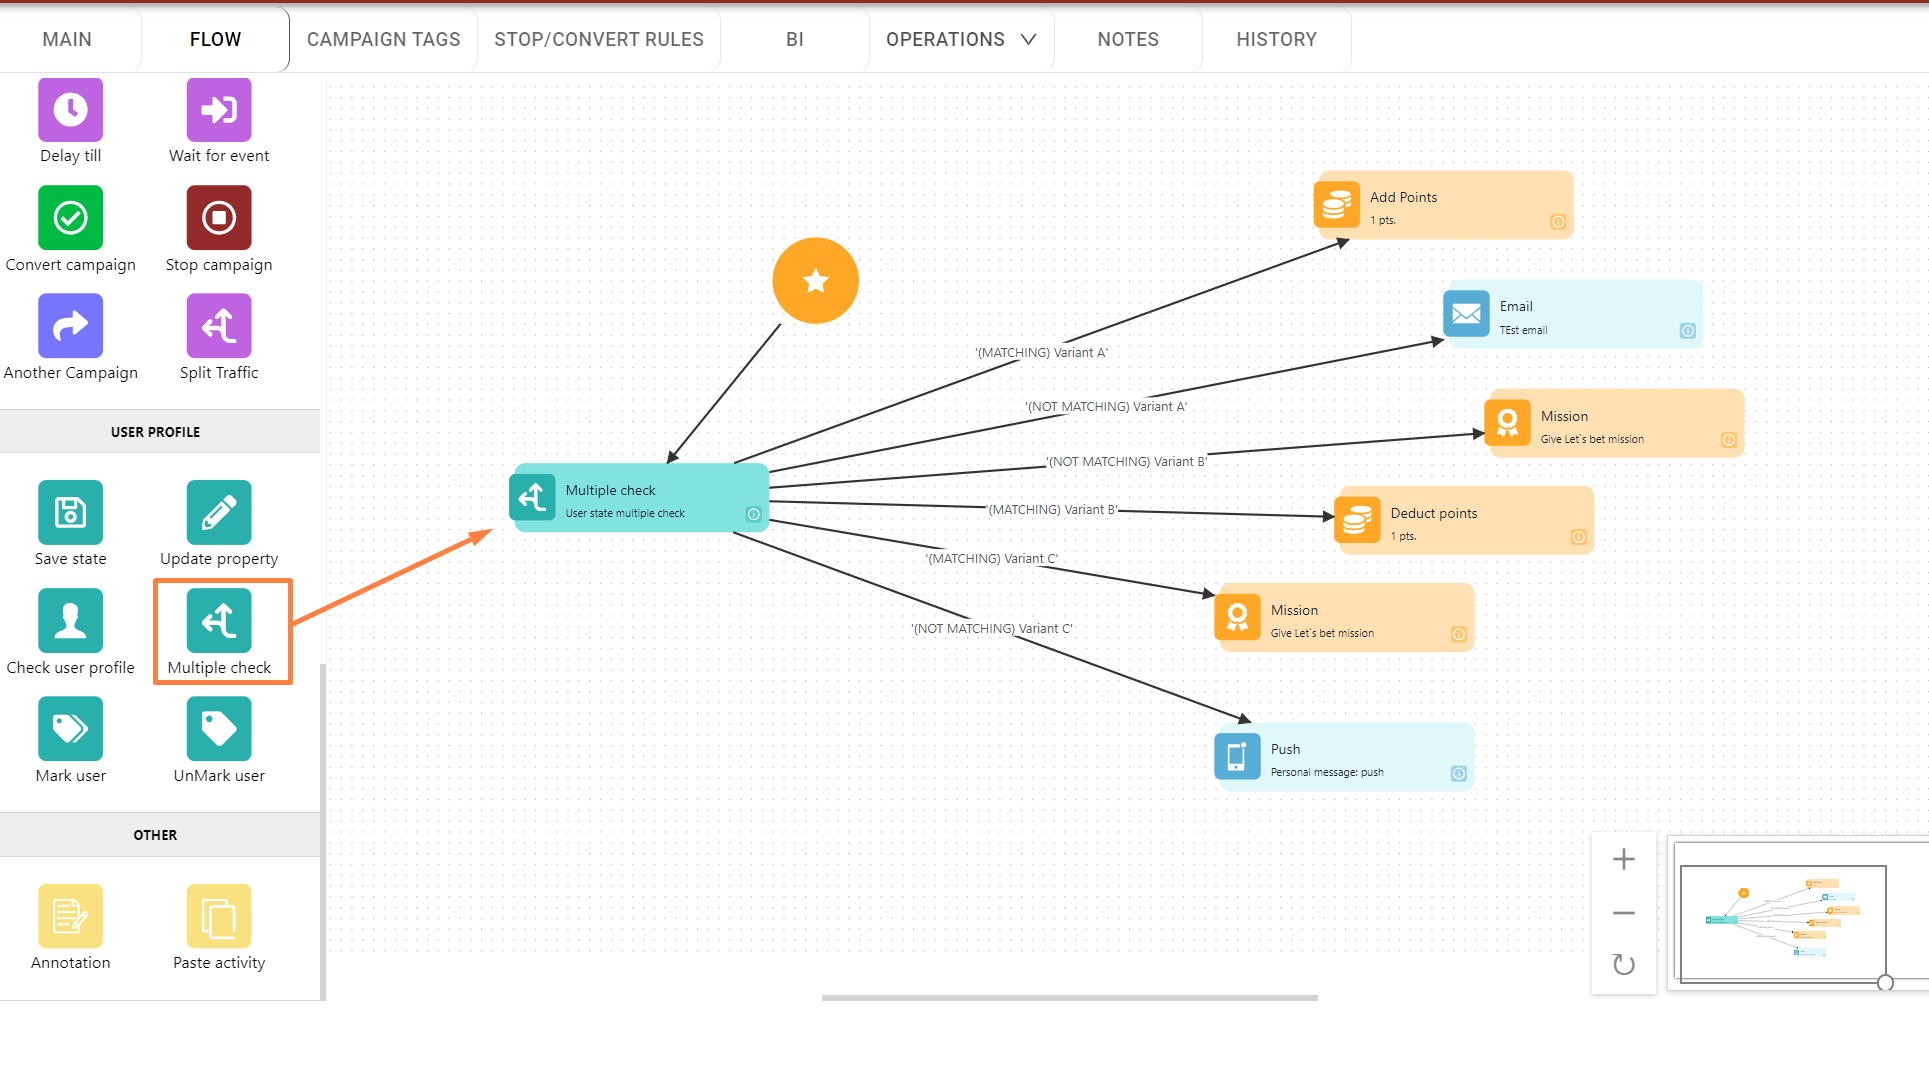Pick the Split Traffic icon
The width and height of the screenshot is (1929, 1065).
pos(218,326)
